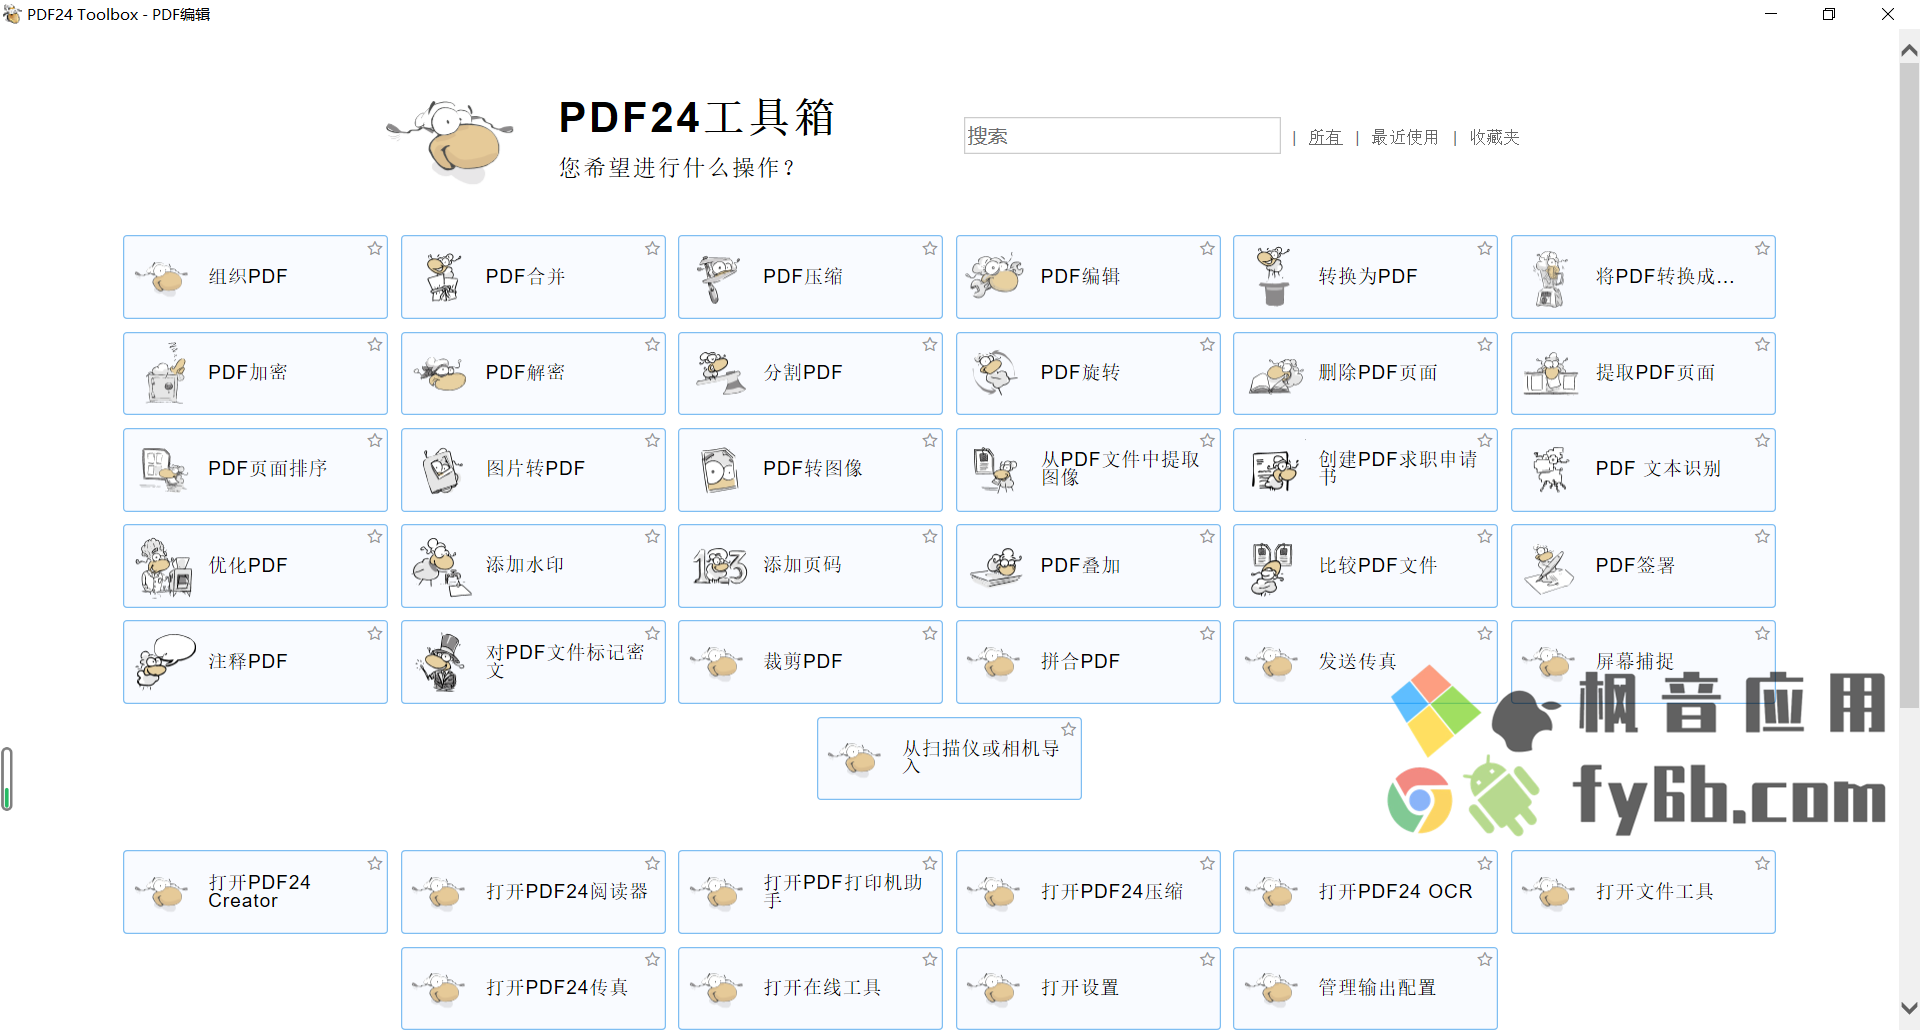Toggle the star on PDF加密 tile
The height and width of the screenshot is (1030, 1920).
tap(375, 344)
